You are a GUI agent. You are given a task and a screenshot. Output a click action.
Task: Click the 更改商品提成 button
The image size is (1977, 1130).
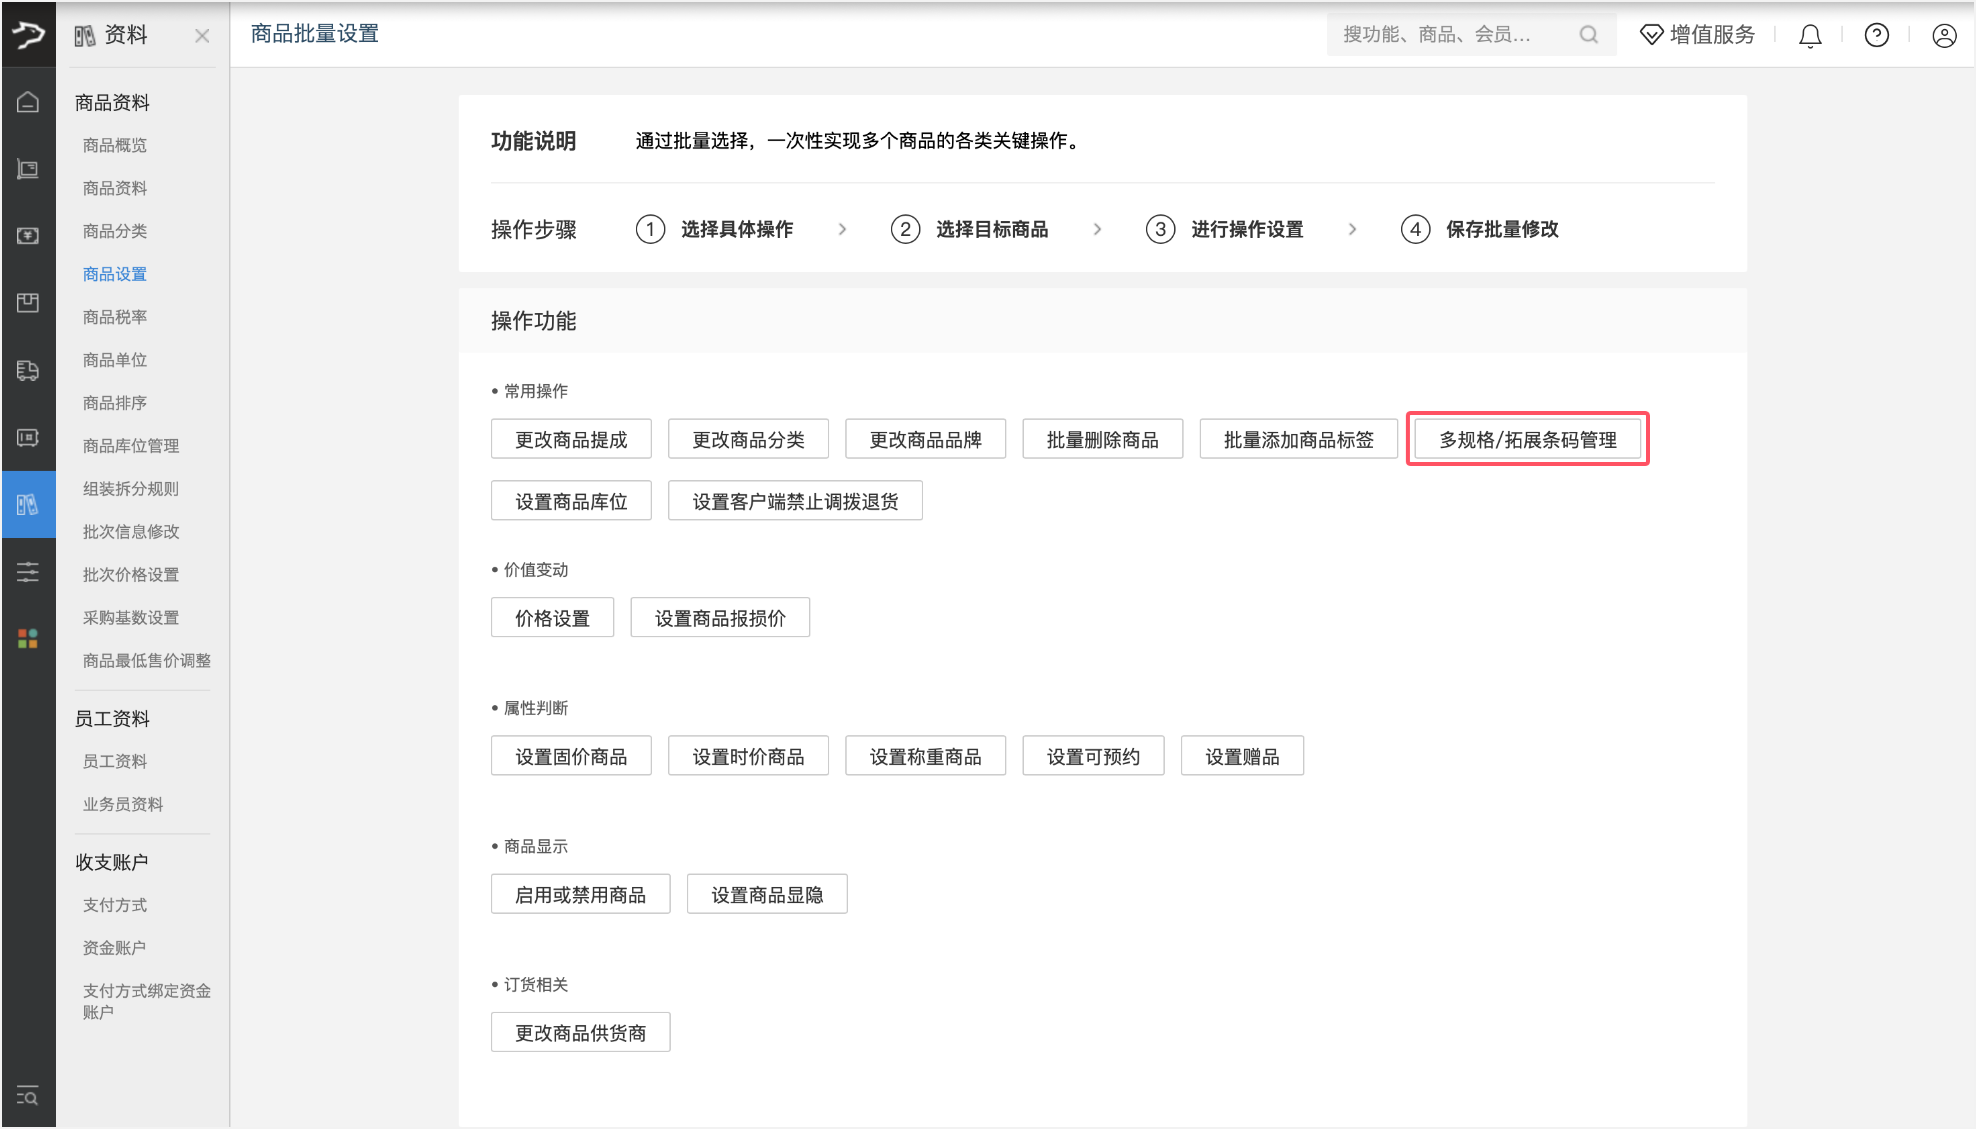click(x=571, y=440)
